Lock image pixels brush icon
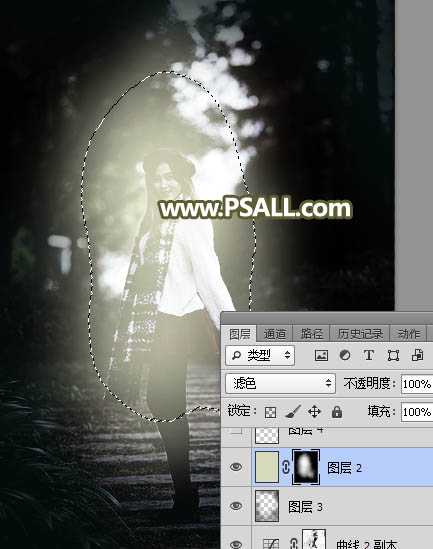The width and height of the screenshot is (433, 549). (x=293, y=412)
